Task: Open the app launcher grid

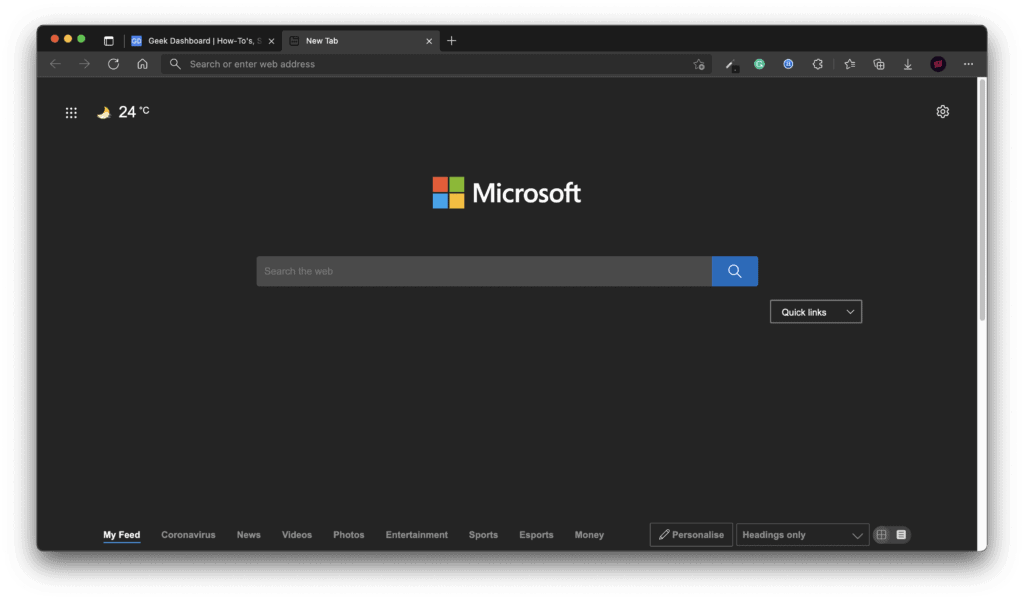Action: [x=71, y=113]
